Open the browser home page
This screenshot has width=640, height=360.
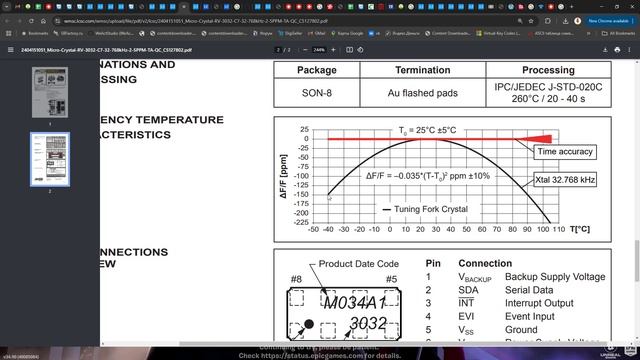tap(43, 21)
